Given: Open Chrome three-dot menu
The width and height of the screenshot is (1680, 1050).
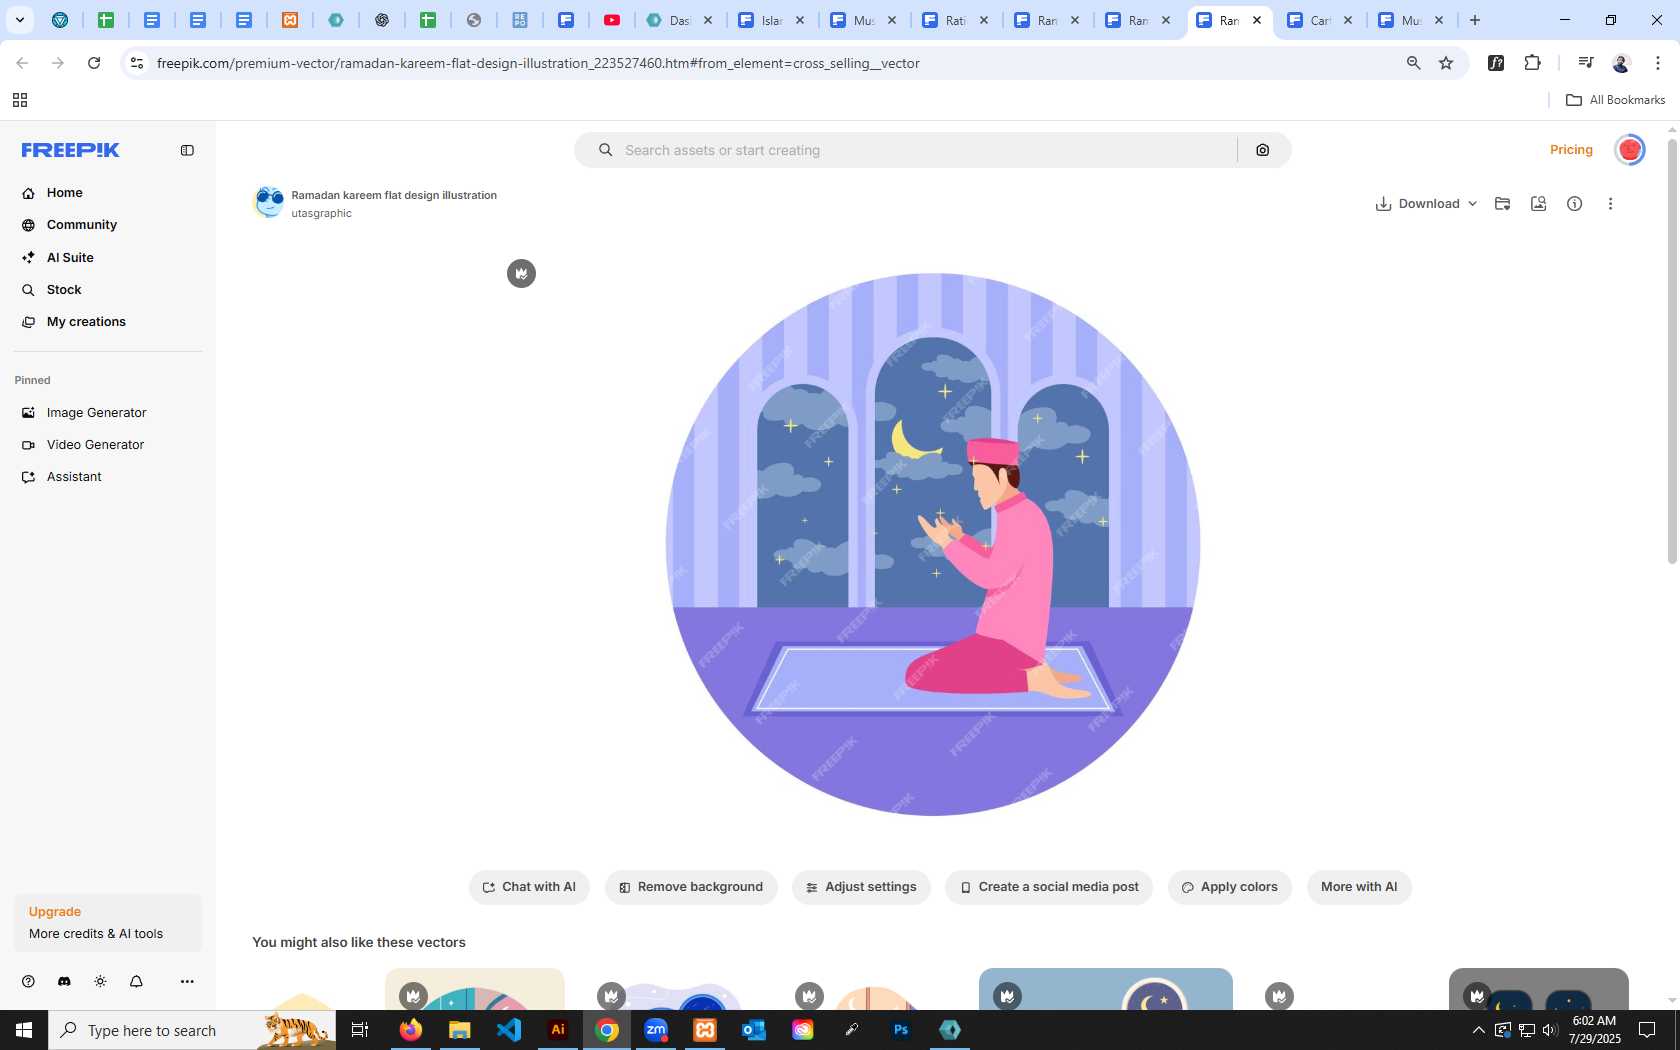Looking at the screenshot, I should tap(1658, 63).
